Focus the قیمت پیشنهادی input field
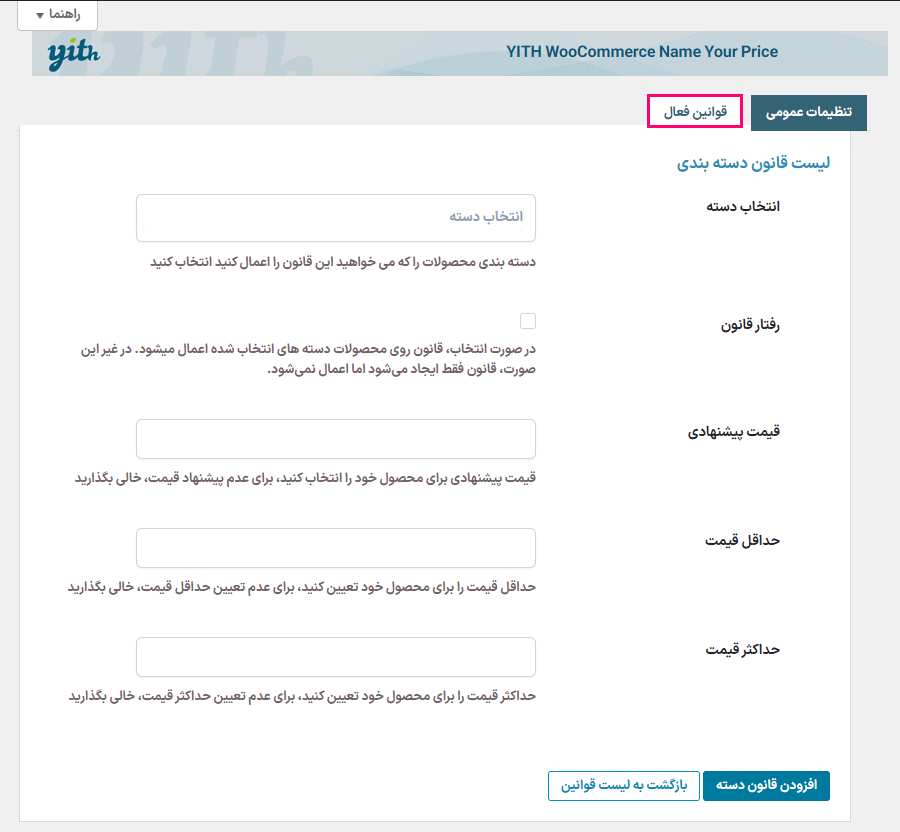The width and height of the screenshot is (900, 832). [336, 439]
